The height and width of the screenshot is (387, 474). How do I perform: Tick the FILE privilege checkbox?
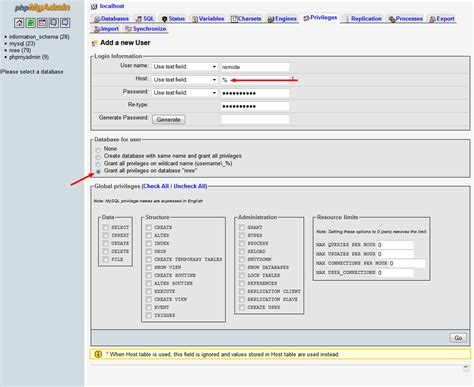click(106, 259)
